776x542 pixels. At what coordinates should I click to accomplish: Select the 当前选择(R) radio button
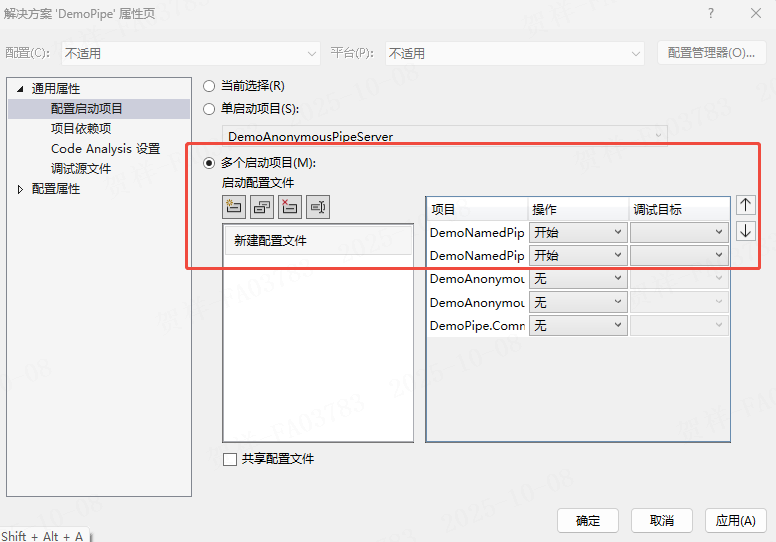point(209,86)
